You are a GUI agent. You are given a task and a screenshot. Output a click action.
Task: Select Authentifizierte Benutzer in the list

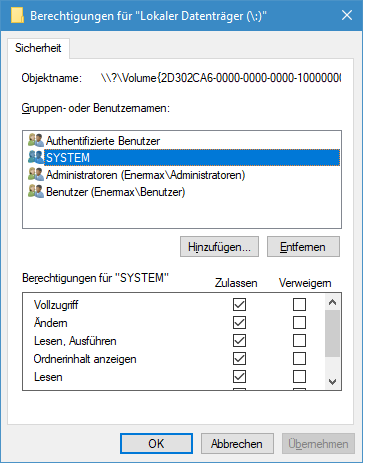pyautogui.click(x=182, y=141)
